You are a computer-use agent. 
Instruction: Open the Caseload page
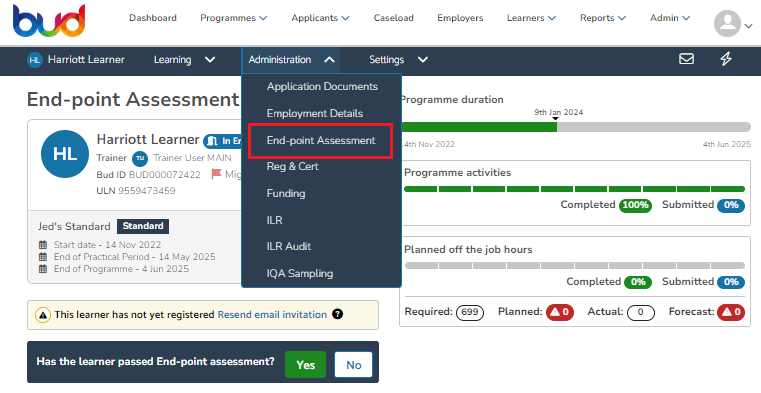pyautogui.click(x=394, y=18)
